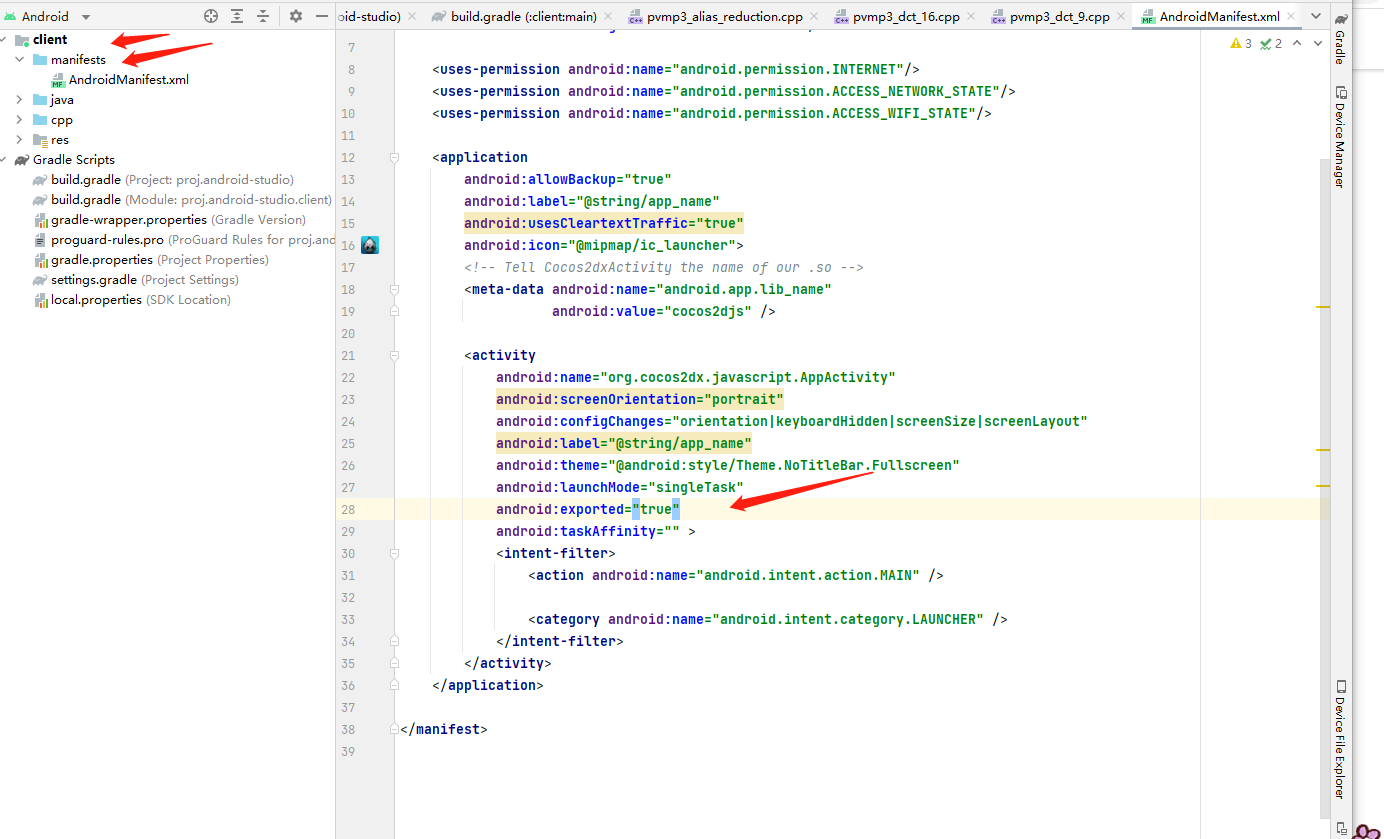Place cursor on android:exported="true" line
The image size is (1384, 839).
click(x=588, y=509)
